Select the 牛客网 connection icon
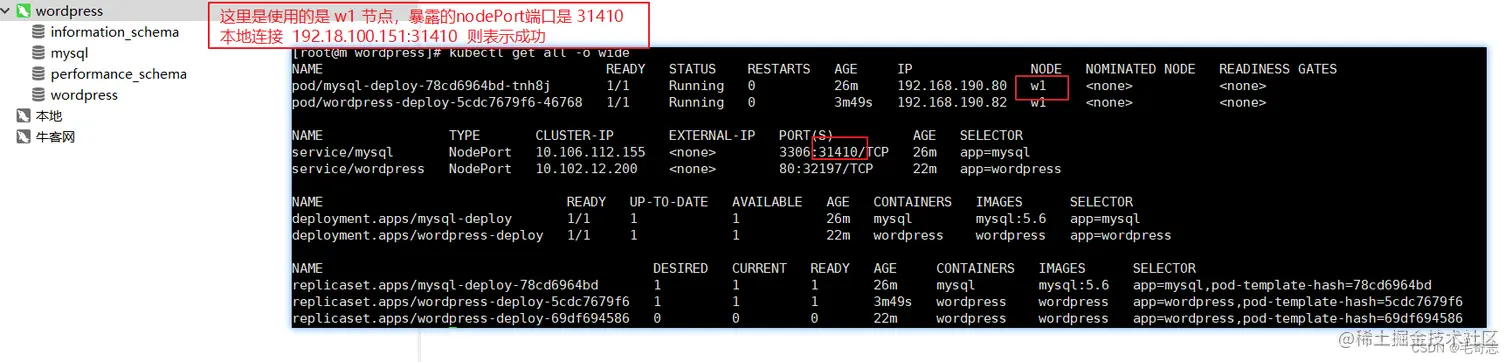 23,137
